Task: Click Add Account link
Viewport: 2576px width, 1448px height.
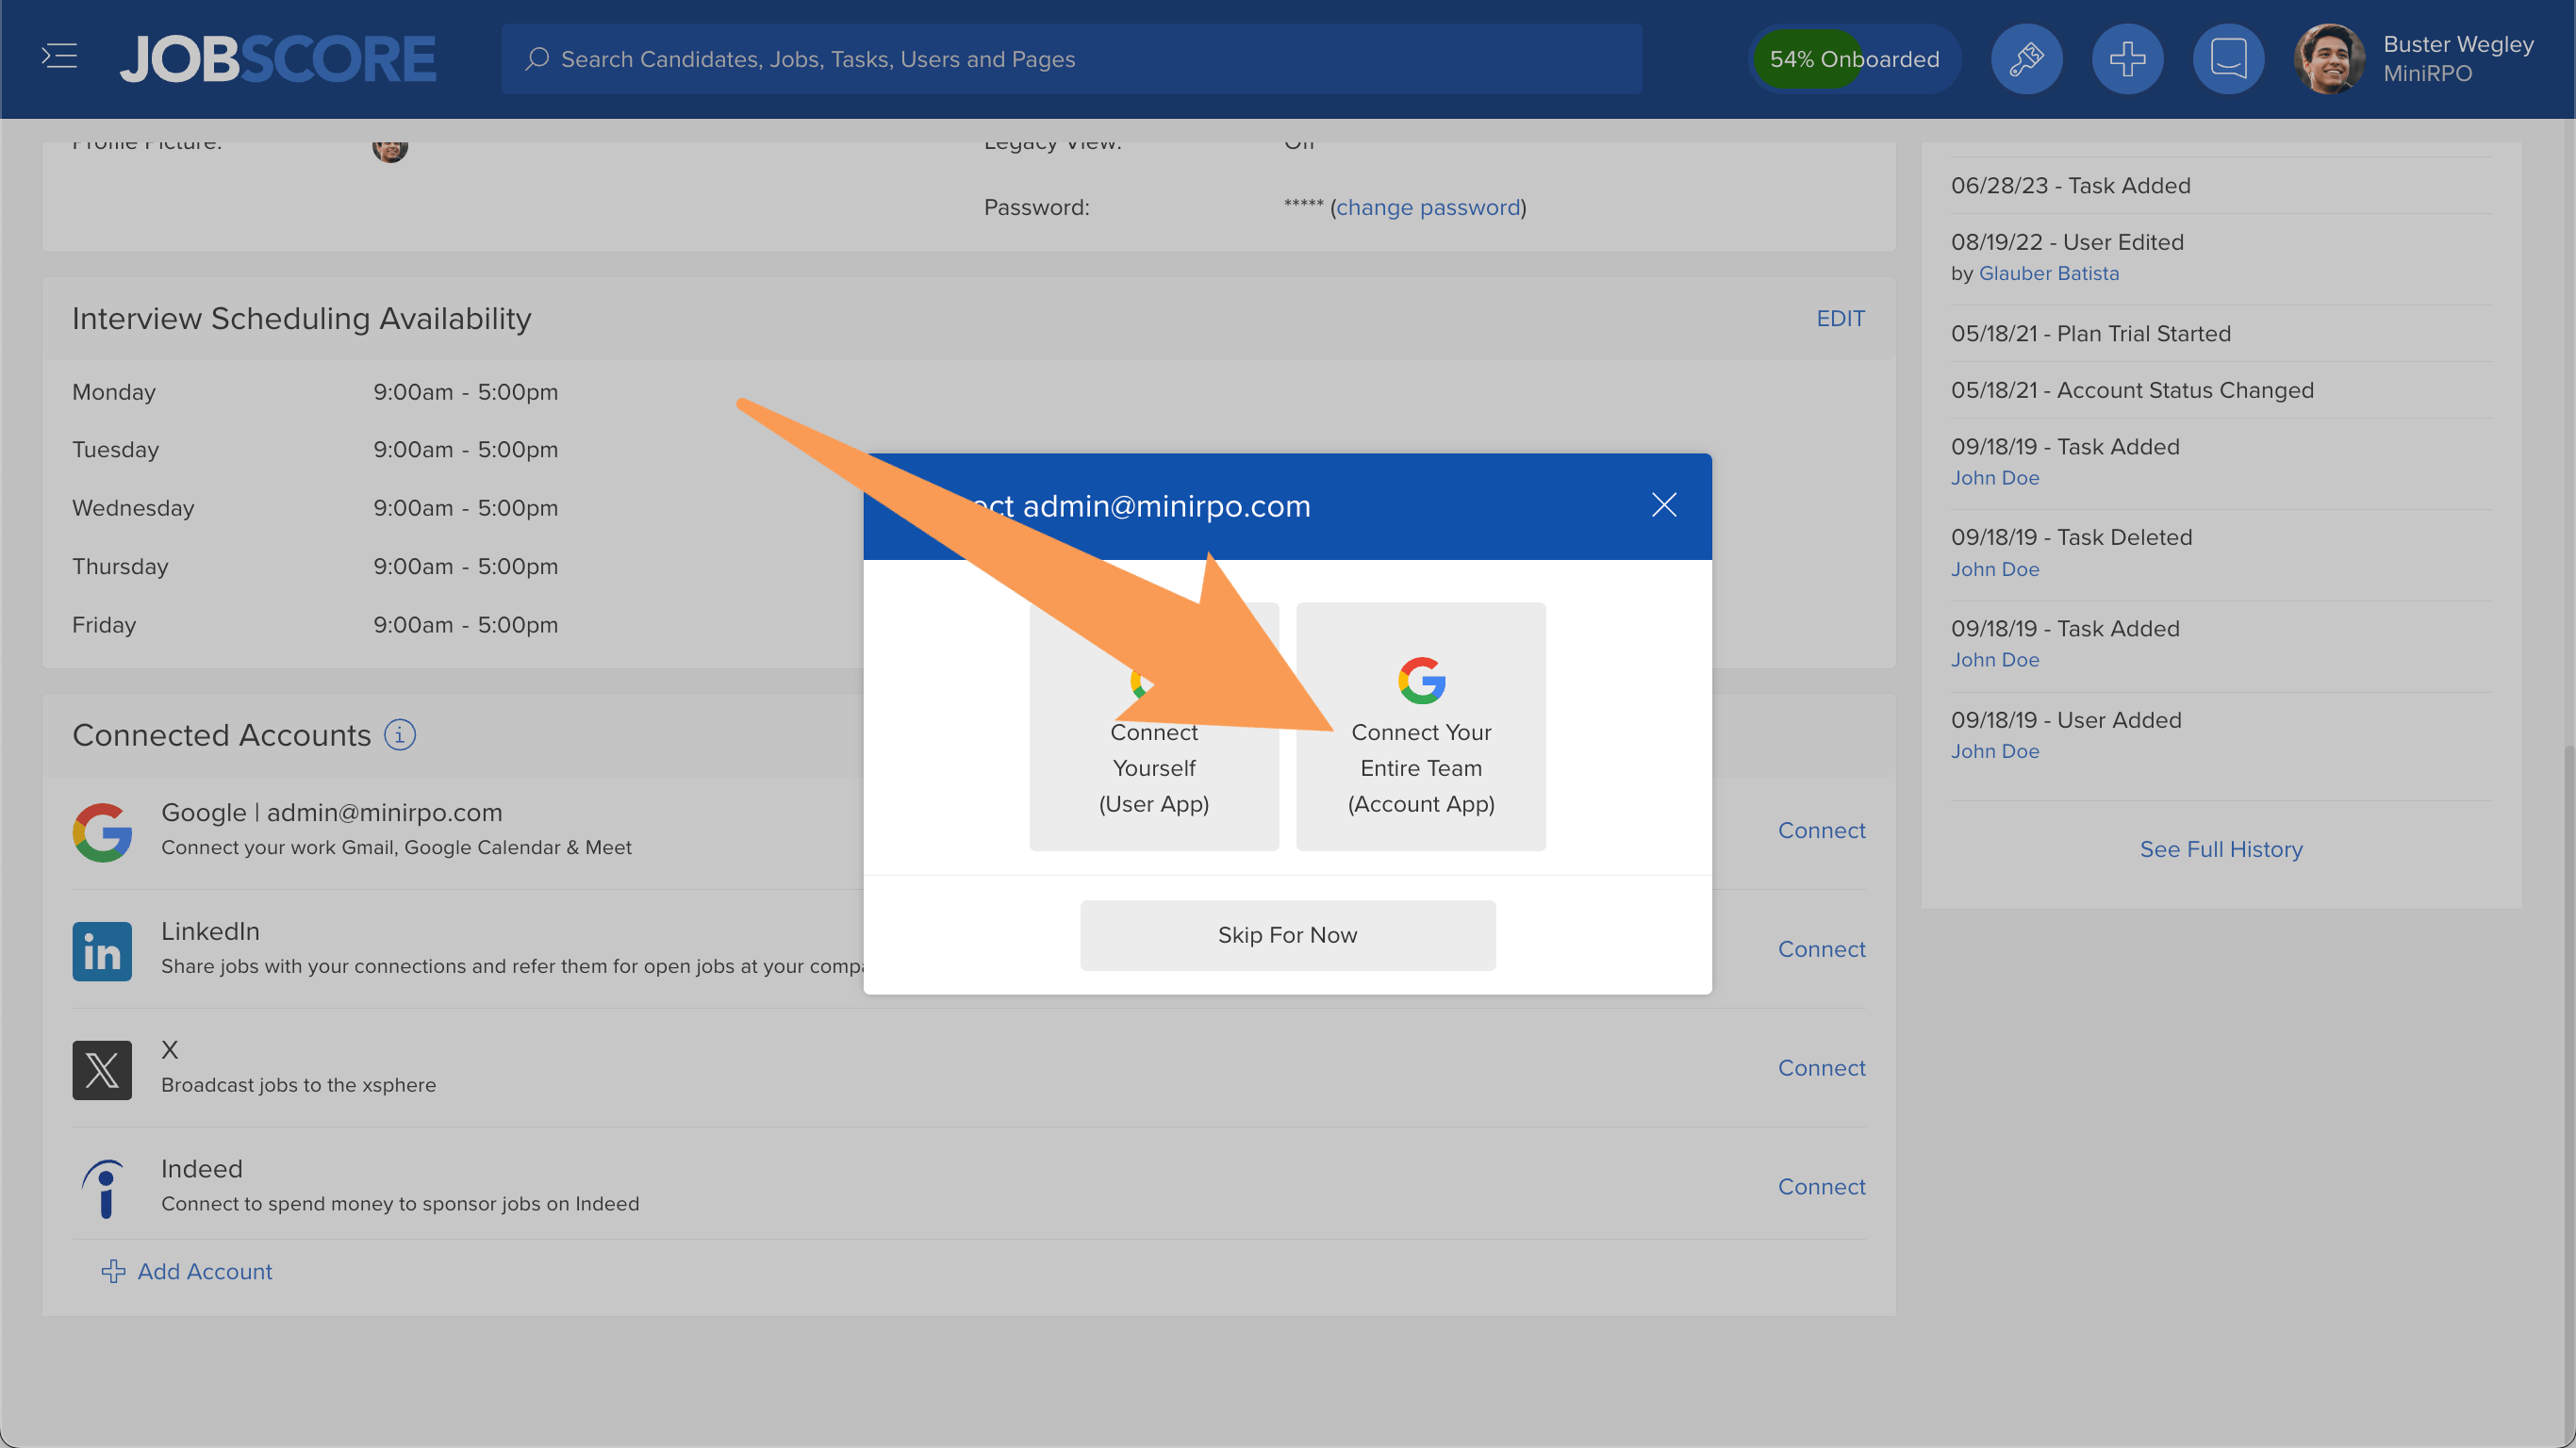Action: click(x=205, y=1271)
